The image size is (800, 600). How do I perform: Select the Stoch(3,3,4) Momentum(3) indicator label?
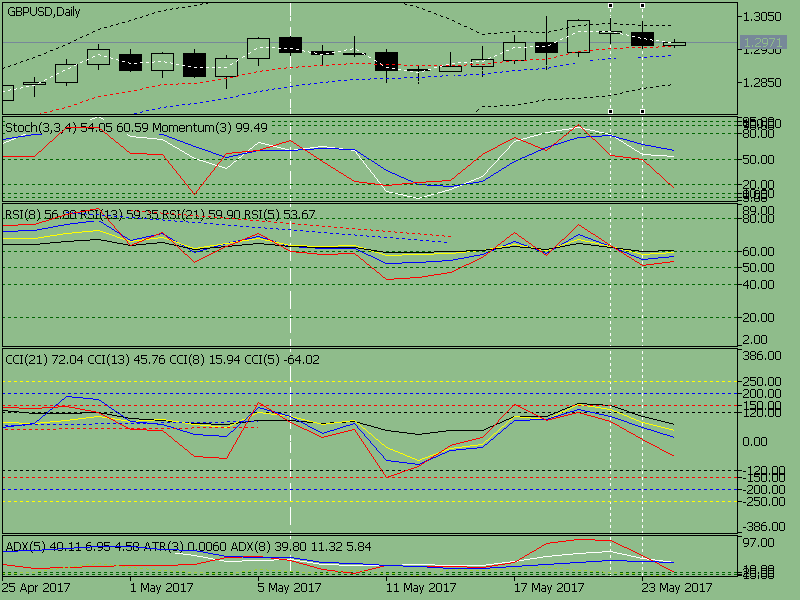[x=136, y=128]
